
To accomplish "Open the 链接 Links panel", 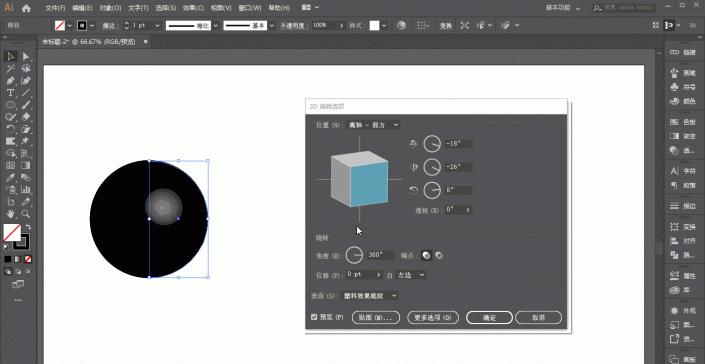I will pos(683,53).
